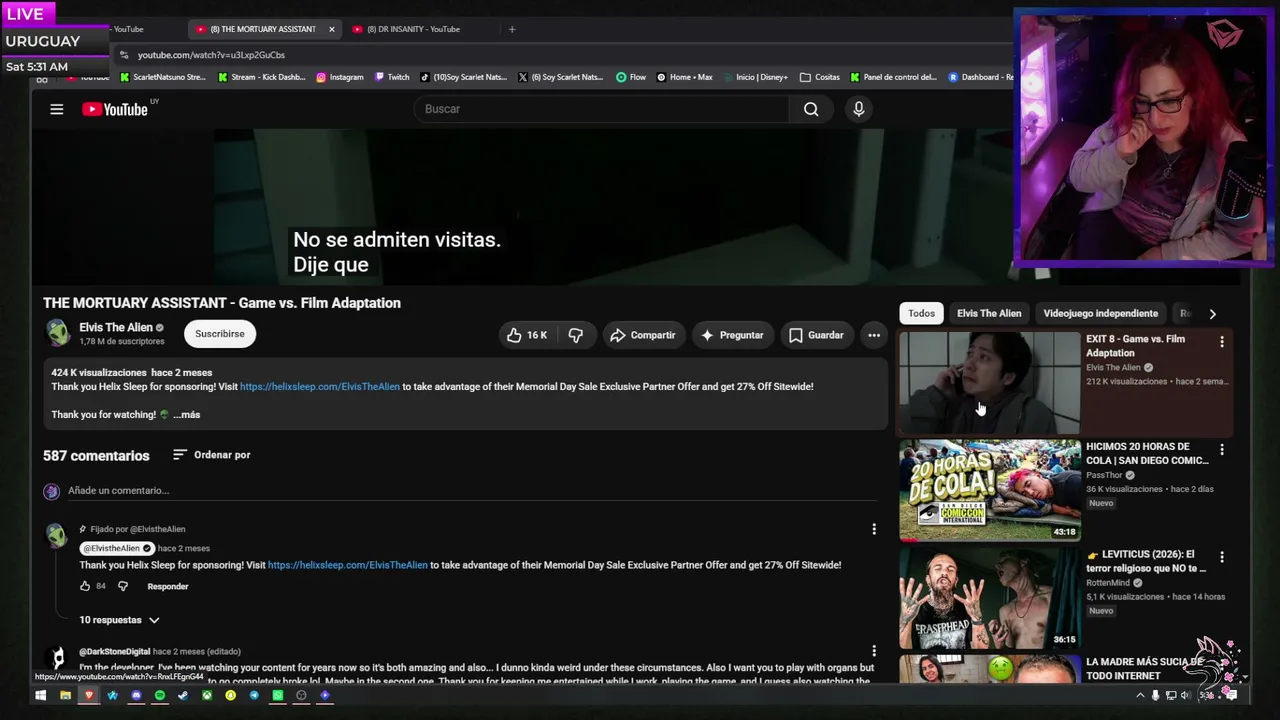Open options menu for pinned comment

[874, 529]
